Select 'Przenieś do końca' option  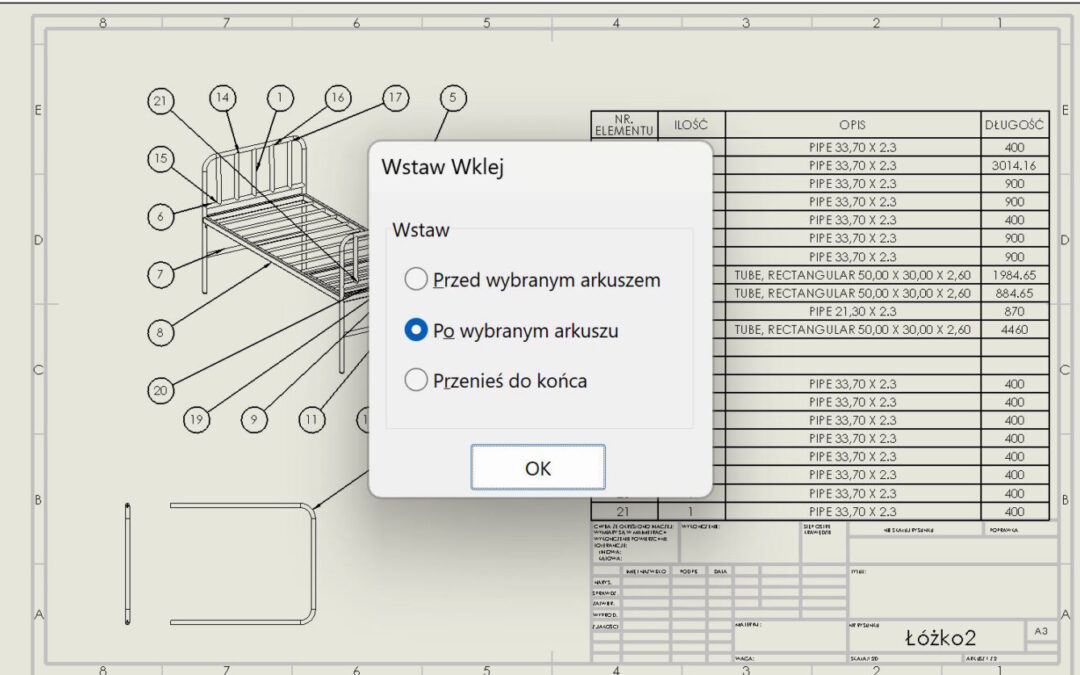pyautogui.click(x=416, y=380)
